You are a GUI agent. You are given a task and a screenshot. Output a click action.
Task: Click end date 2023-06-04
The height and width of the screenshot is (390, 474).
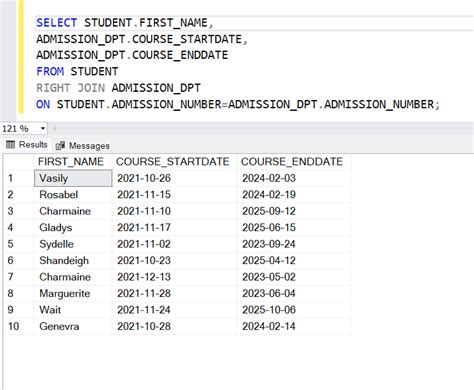(x=294, y=293)
